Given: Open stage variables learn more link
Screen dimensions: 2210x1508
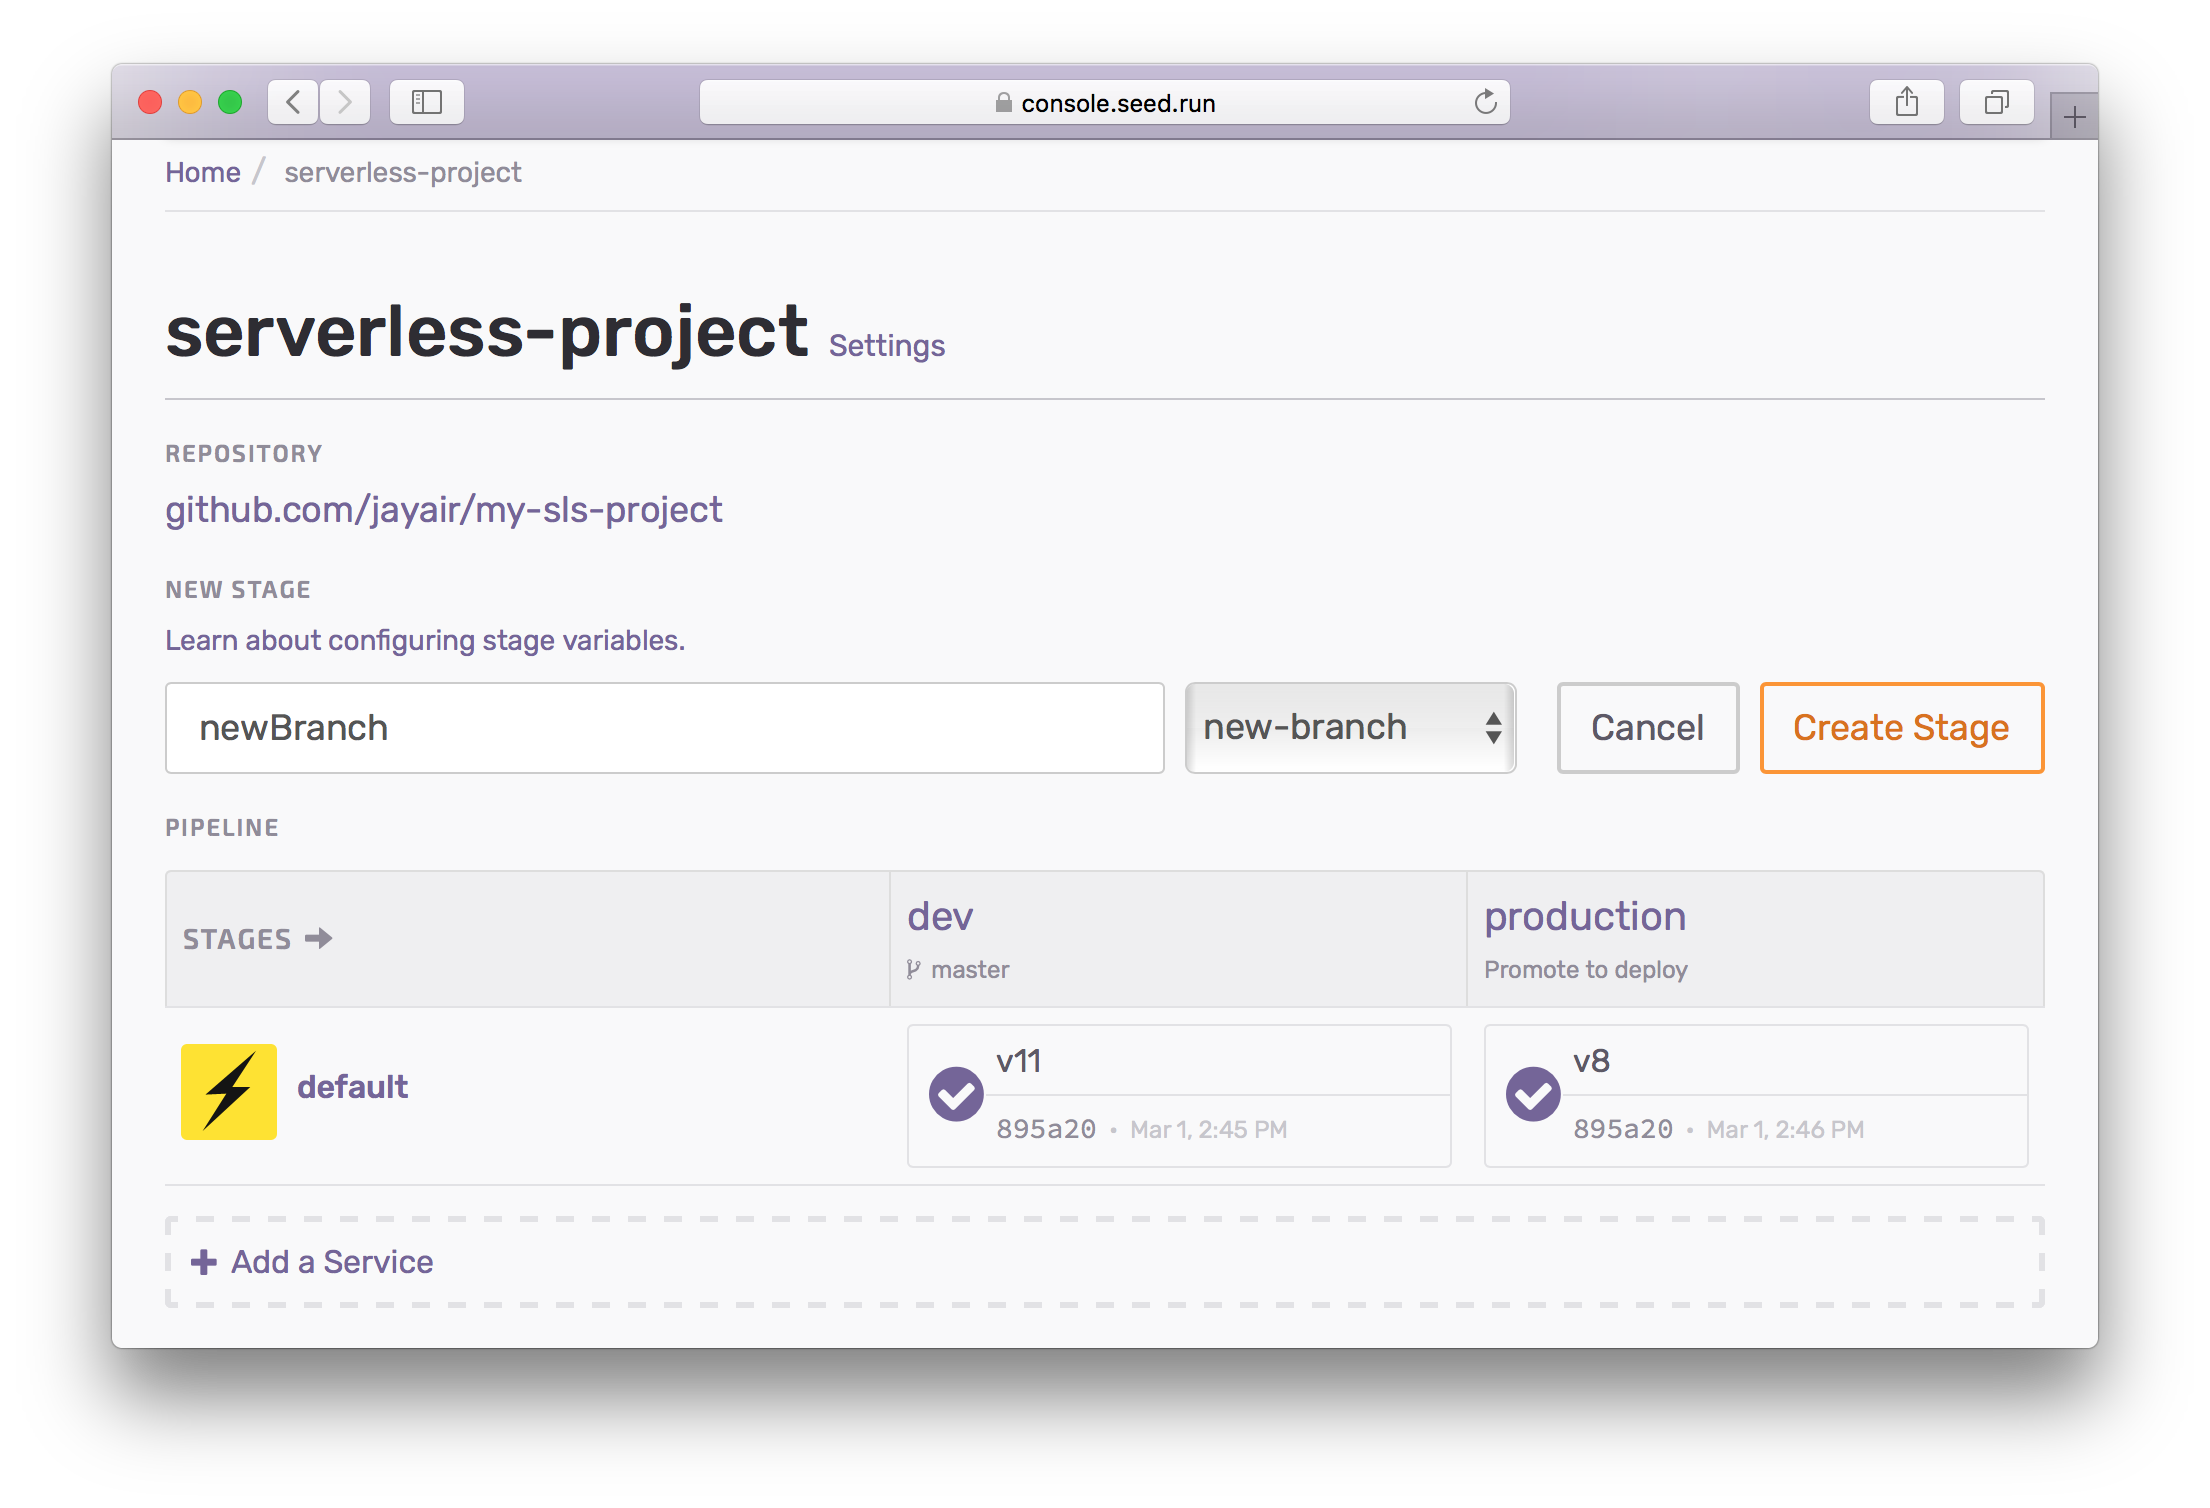Looking at the screenshot, I should [x=425, y=640].
